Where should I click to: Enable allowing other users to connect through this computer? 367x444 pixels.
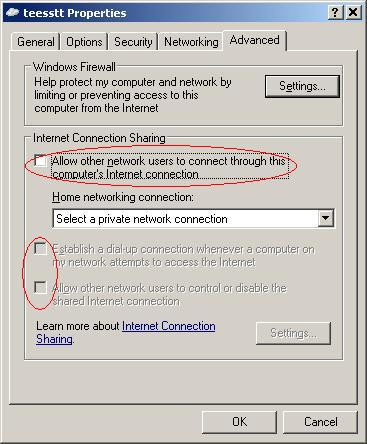point(40,161)
